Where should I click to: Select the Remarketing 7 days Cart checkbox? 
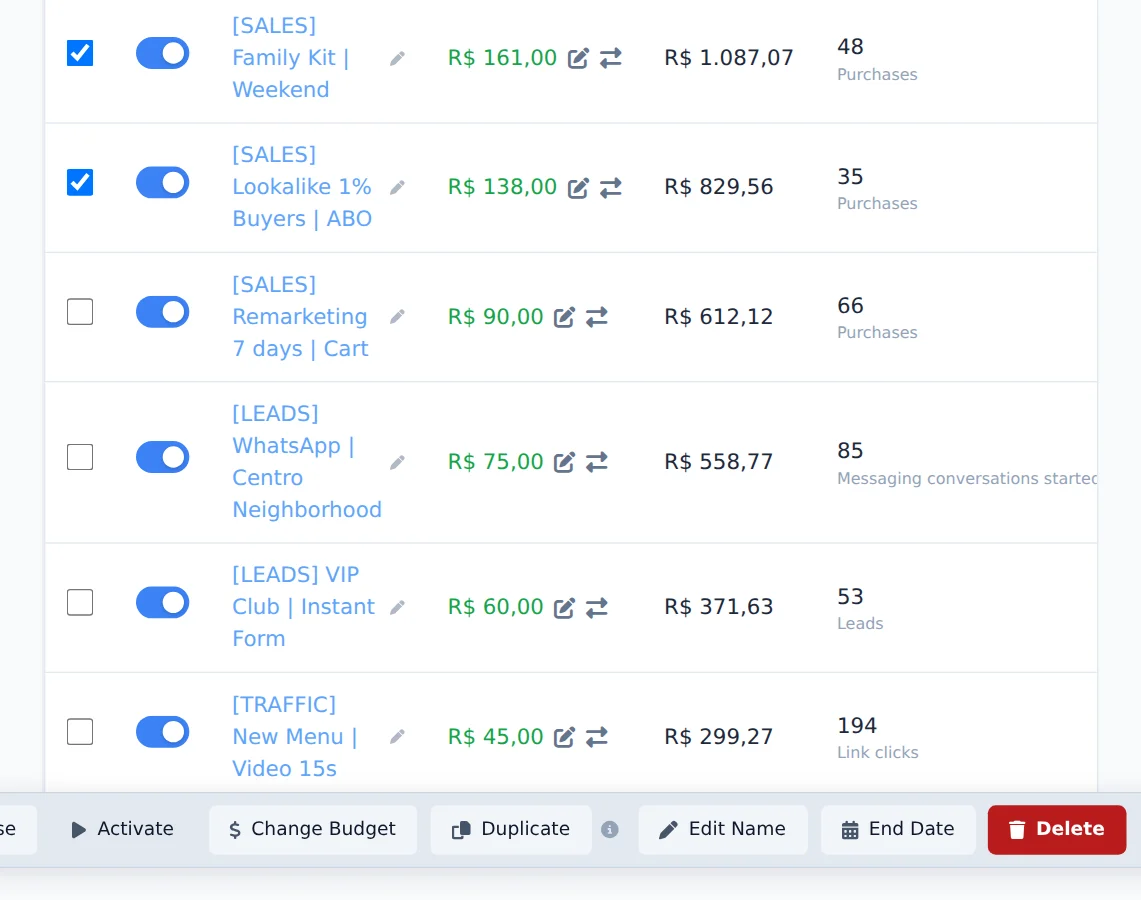click(80, 312)
